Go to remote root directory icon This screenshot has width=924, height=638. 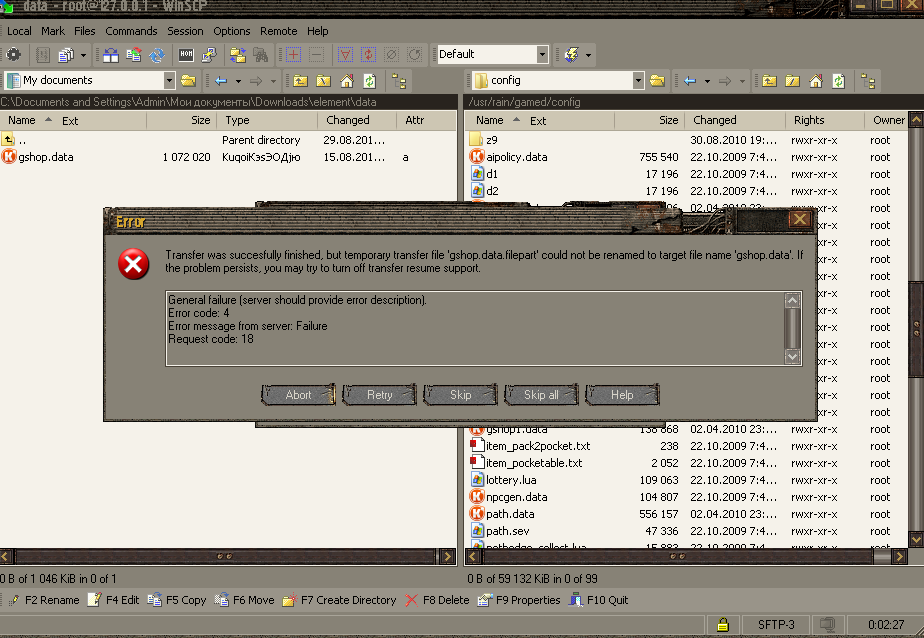(x=793, y=81)
